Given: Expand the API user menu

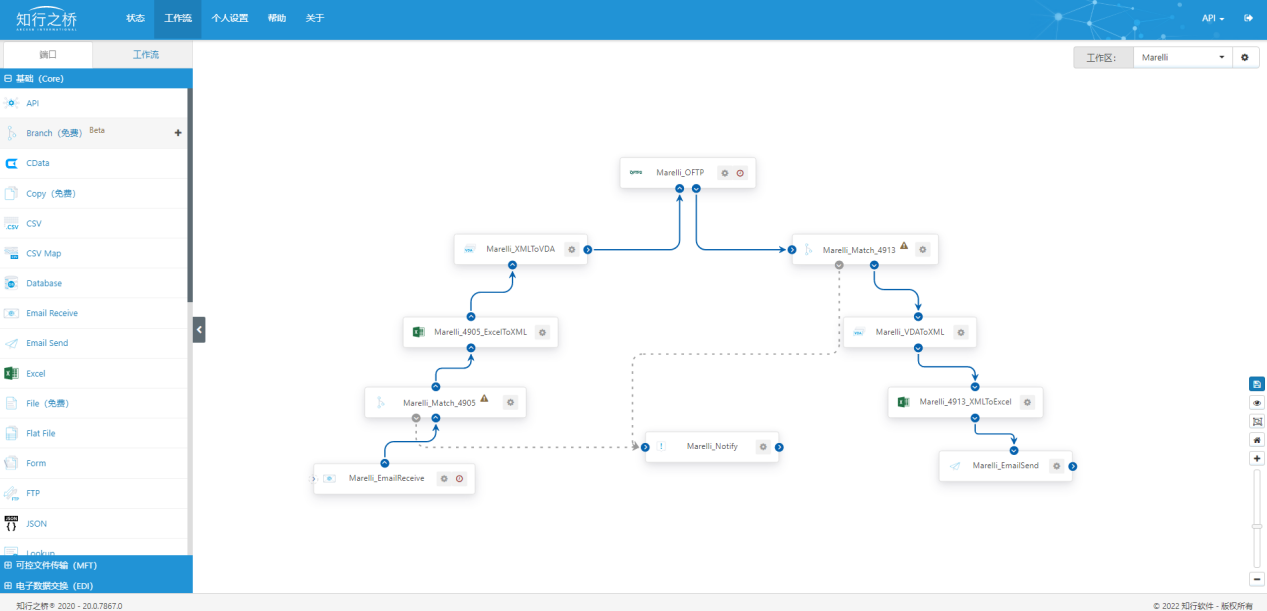Looking at the screenshot, I should coord(1213,18).
